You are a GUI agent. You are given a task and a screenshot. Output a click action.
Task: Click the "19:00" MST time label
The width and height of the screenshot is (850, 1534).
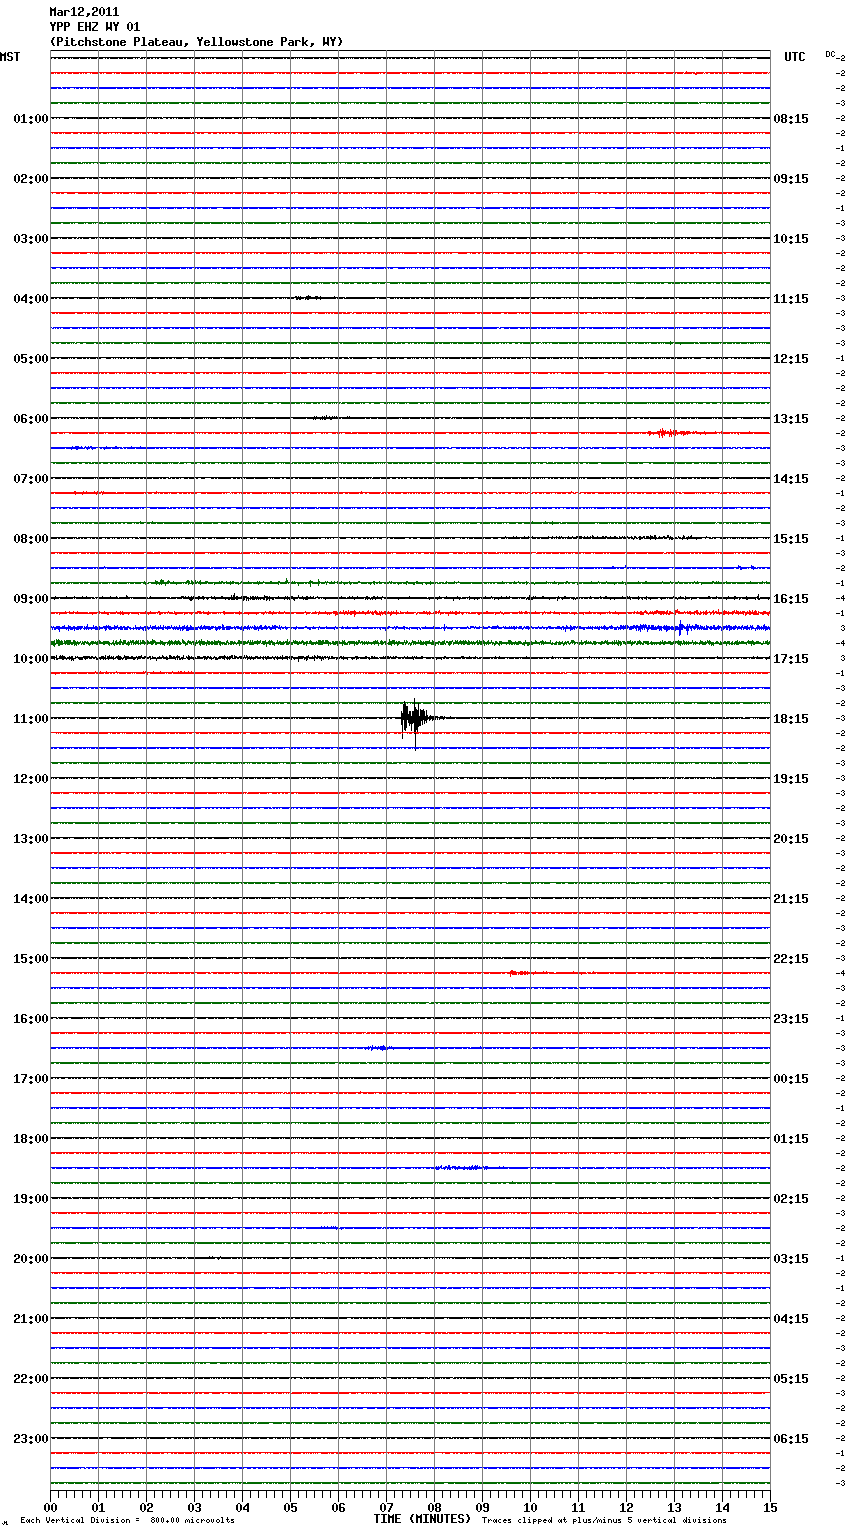click(x=30, y=1199)
